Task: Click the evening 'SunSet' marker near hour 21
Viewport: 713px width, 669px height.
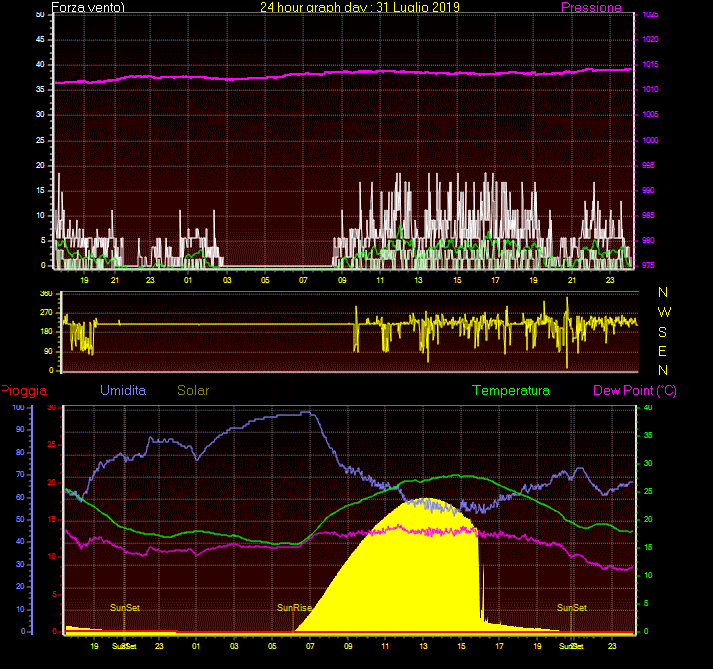Action: [572, 608]
